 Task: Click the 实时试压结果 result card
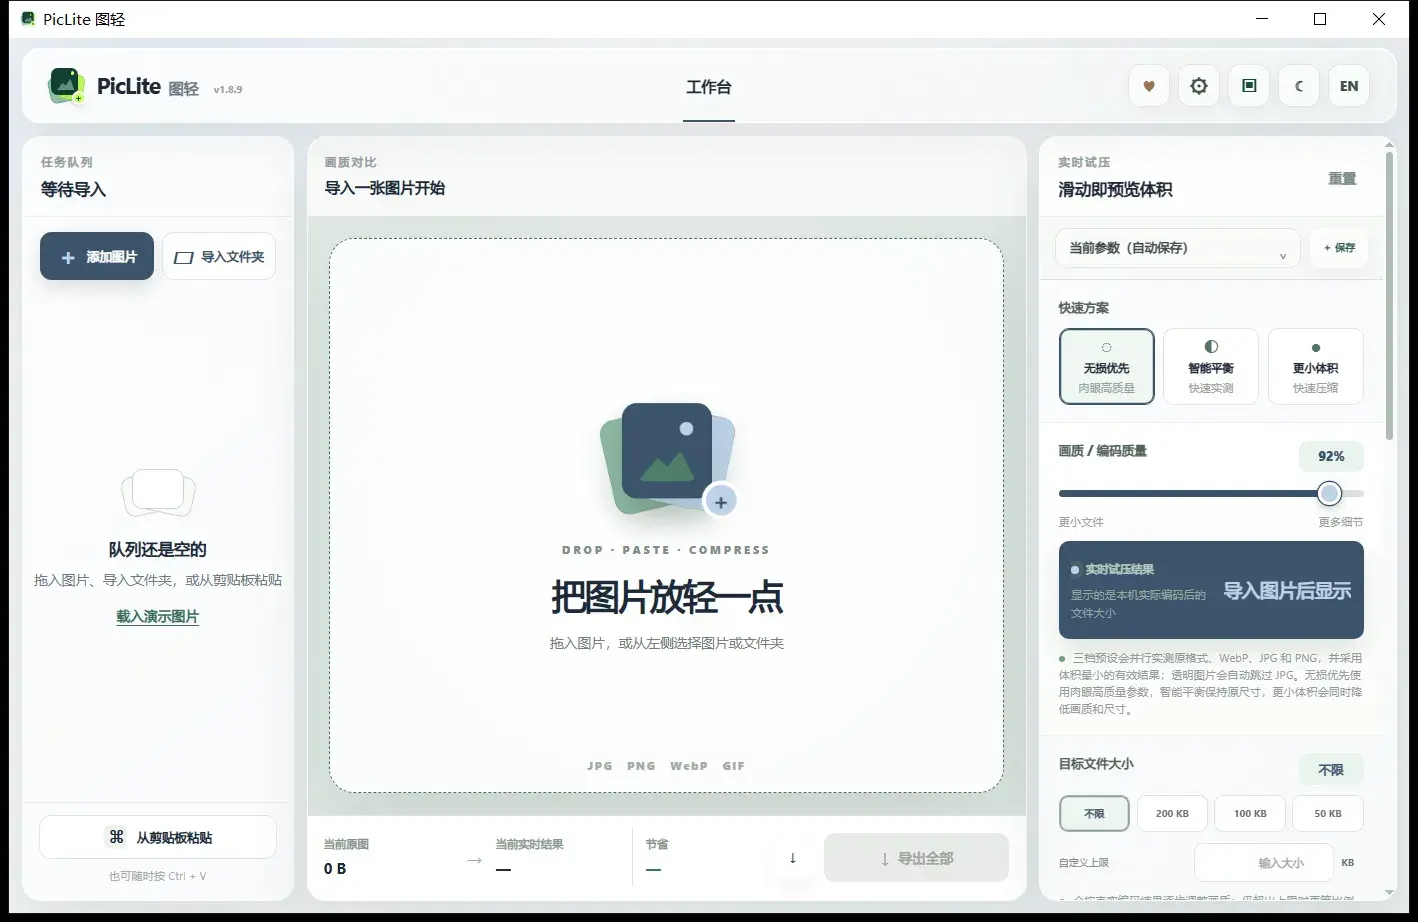point(1211,590)
